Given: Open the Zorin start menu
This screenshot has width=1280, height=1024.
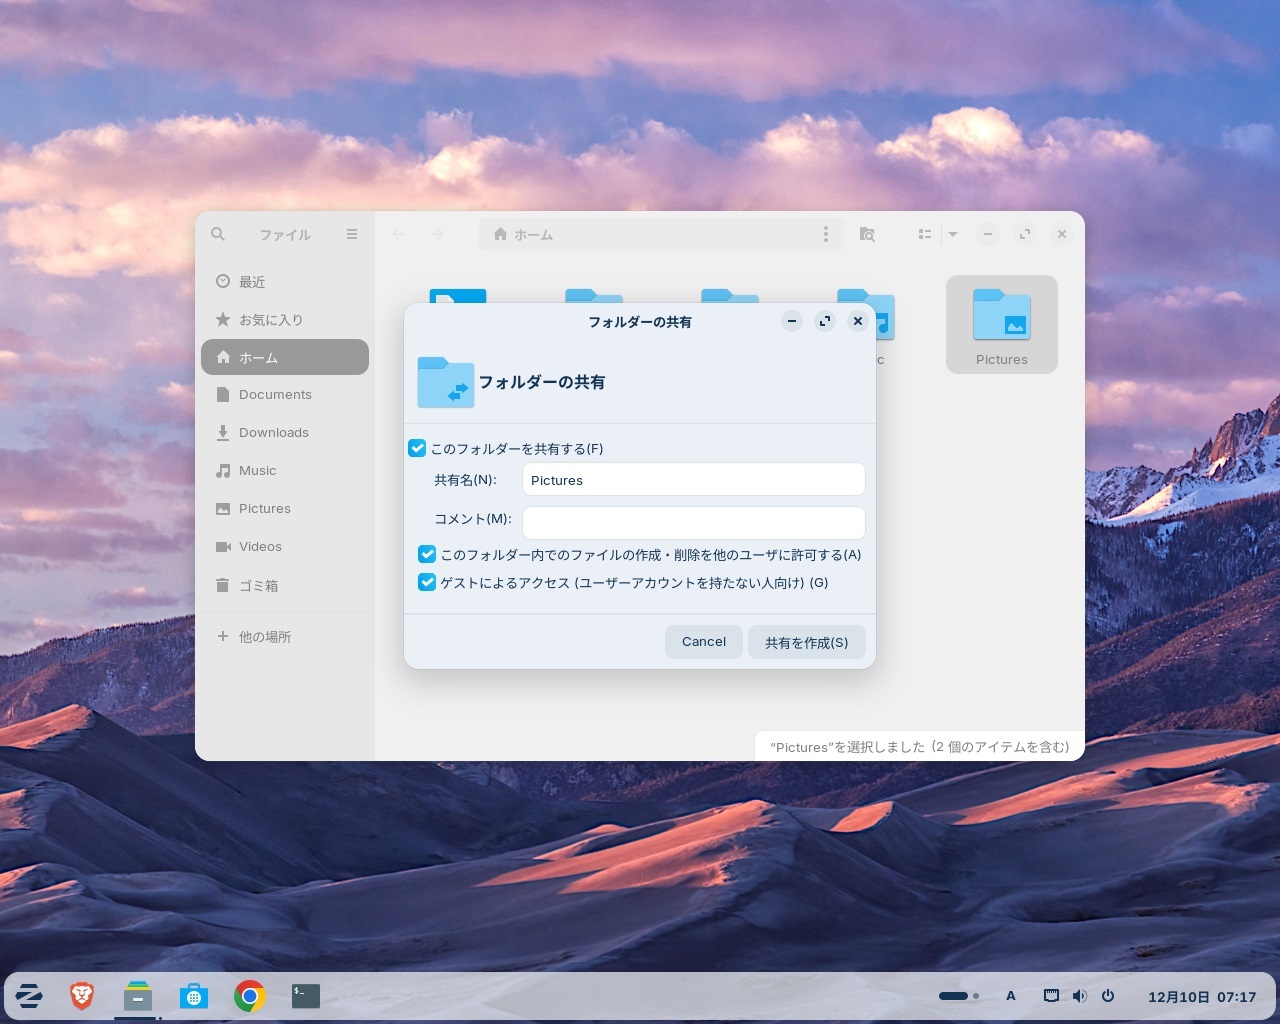Looking at the screenshot, I should [29, 996].
